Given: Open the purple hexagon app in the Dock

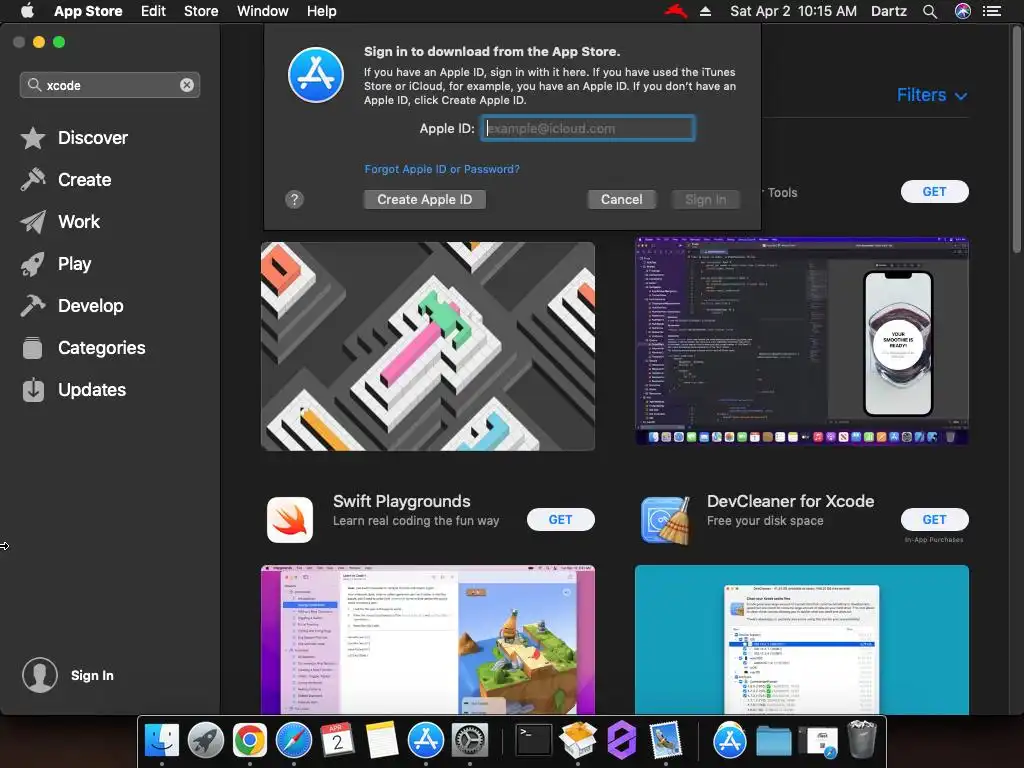Looking at the screenshot, I should click(622, 740).
